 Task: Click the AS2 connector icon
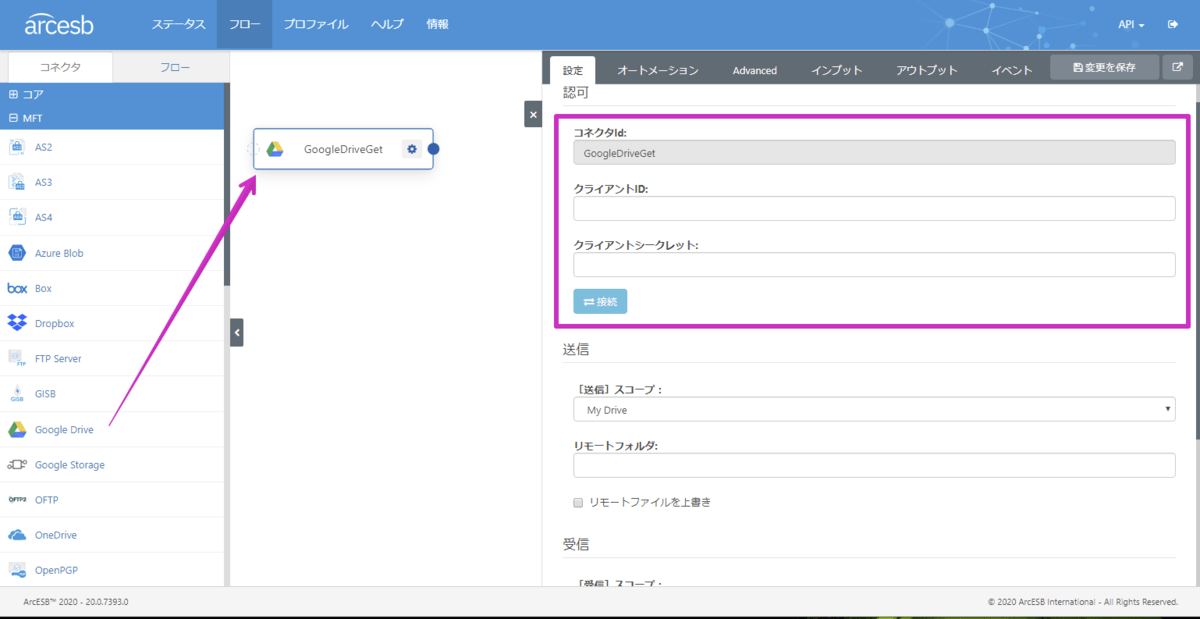17,147
